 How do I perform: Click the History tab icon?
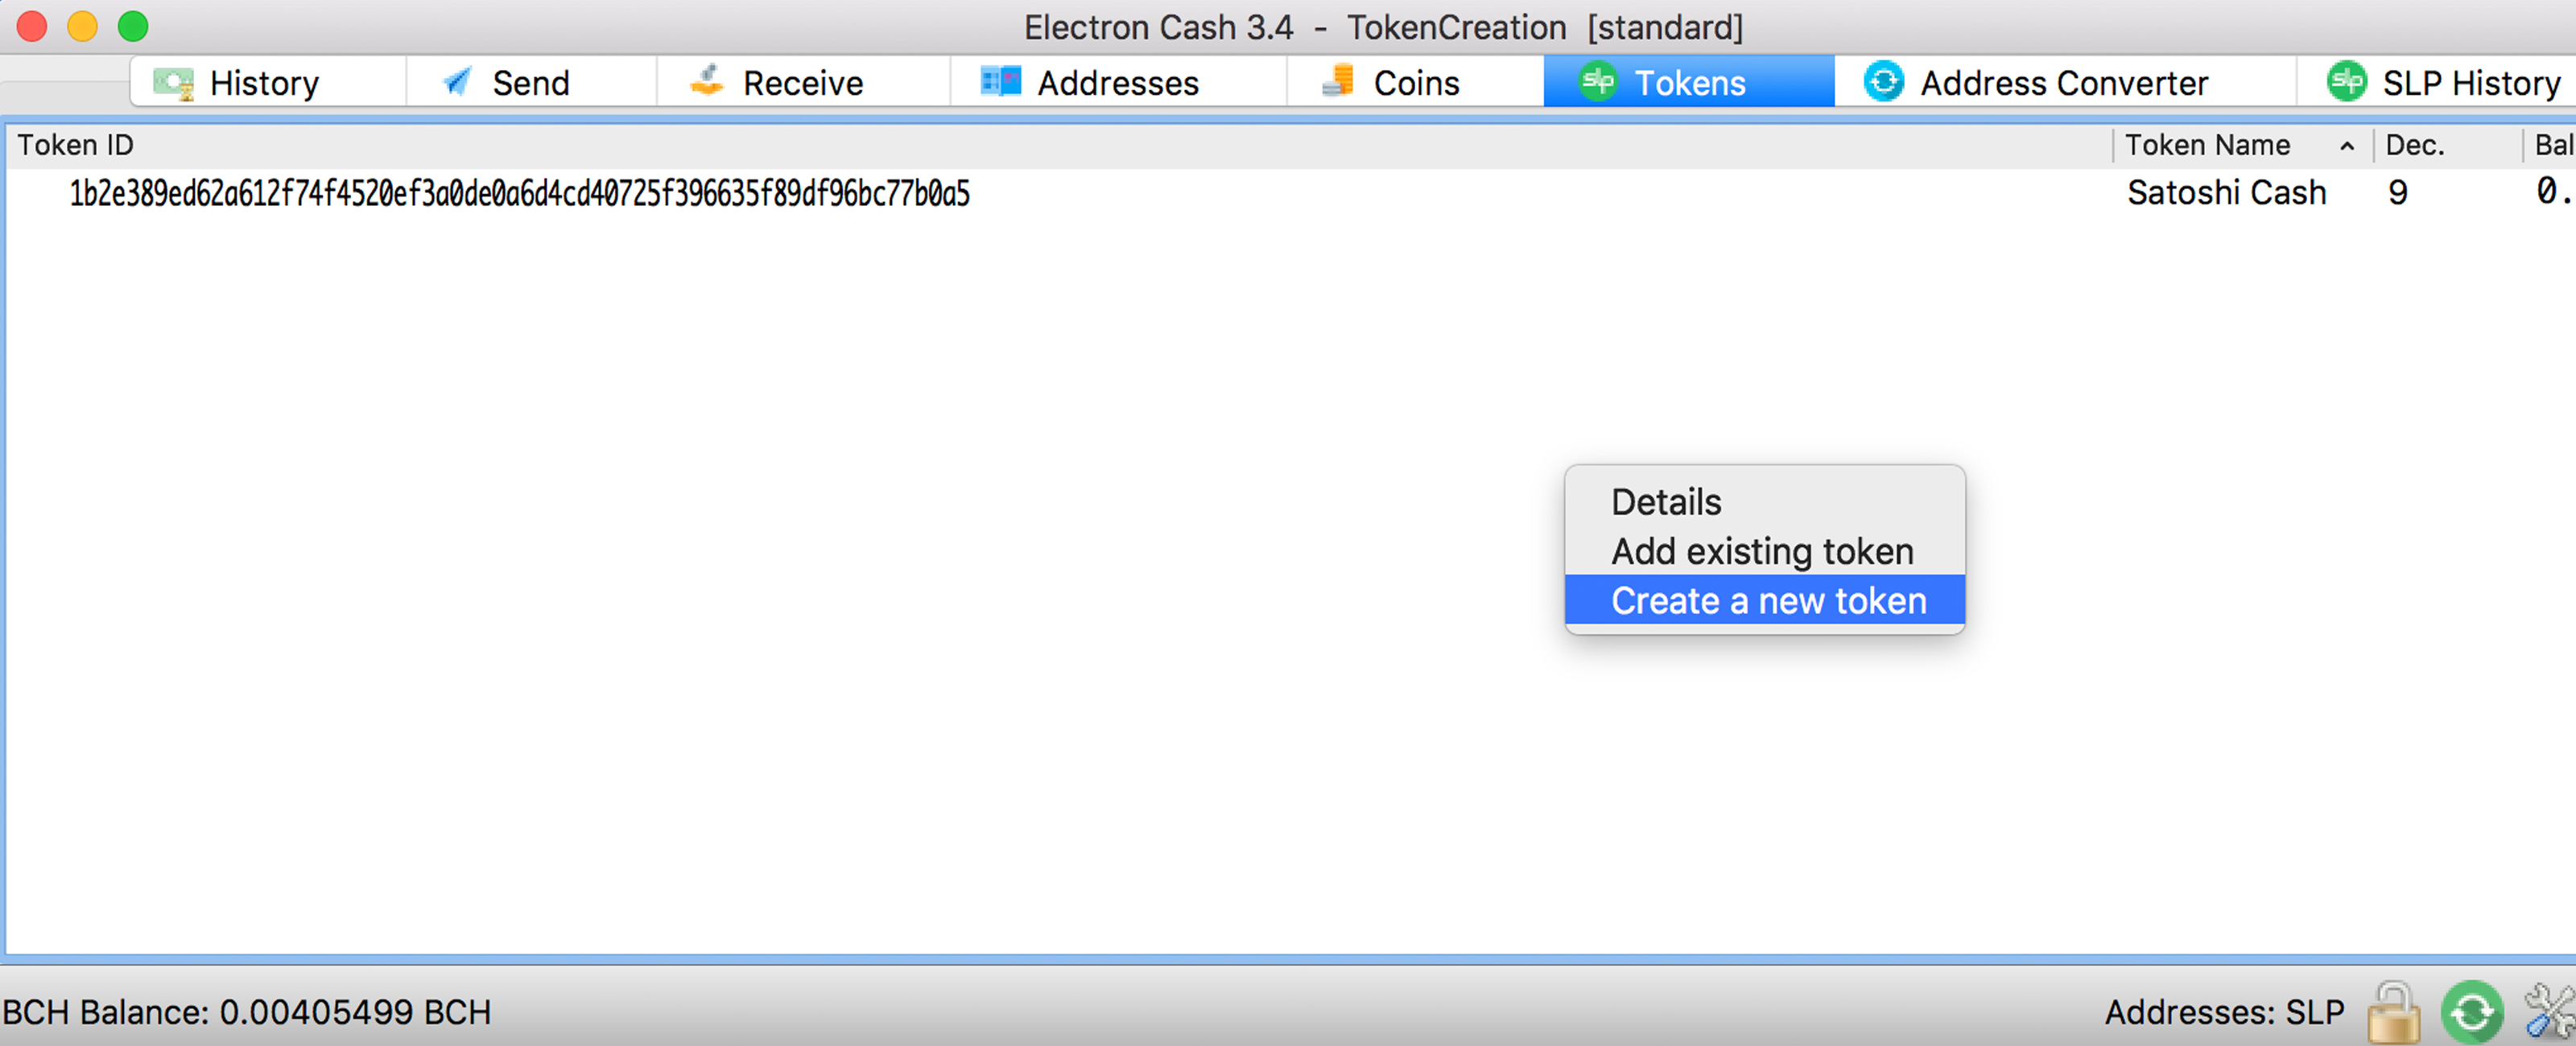(177, 84)
